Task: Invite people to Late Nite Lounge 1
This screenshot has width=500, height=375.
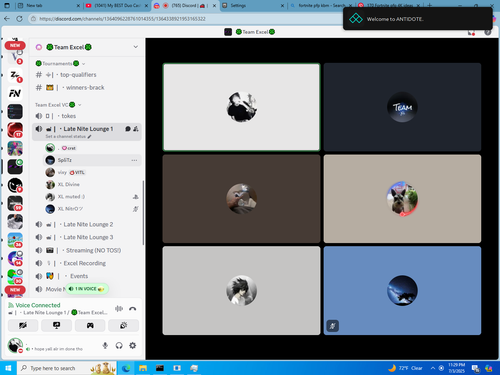Action: [136, 129]
